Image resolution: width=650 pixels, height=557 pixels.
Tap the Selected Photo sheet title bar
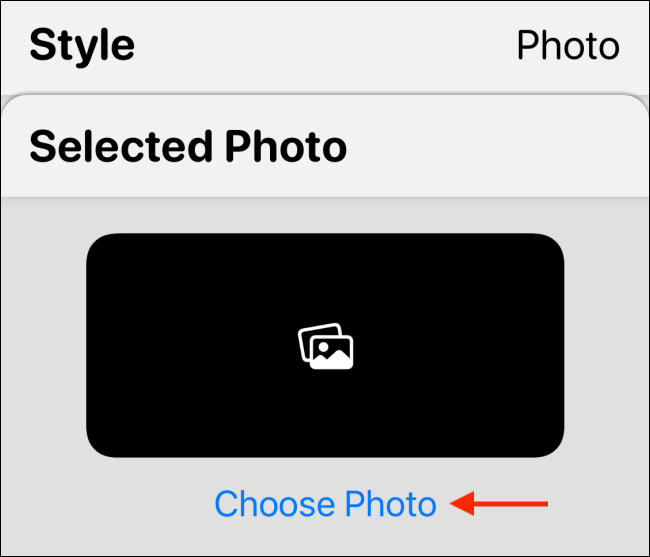tap(325, 148)
